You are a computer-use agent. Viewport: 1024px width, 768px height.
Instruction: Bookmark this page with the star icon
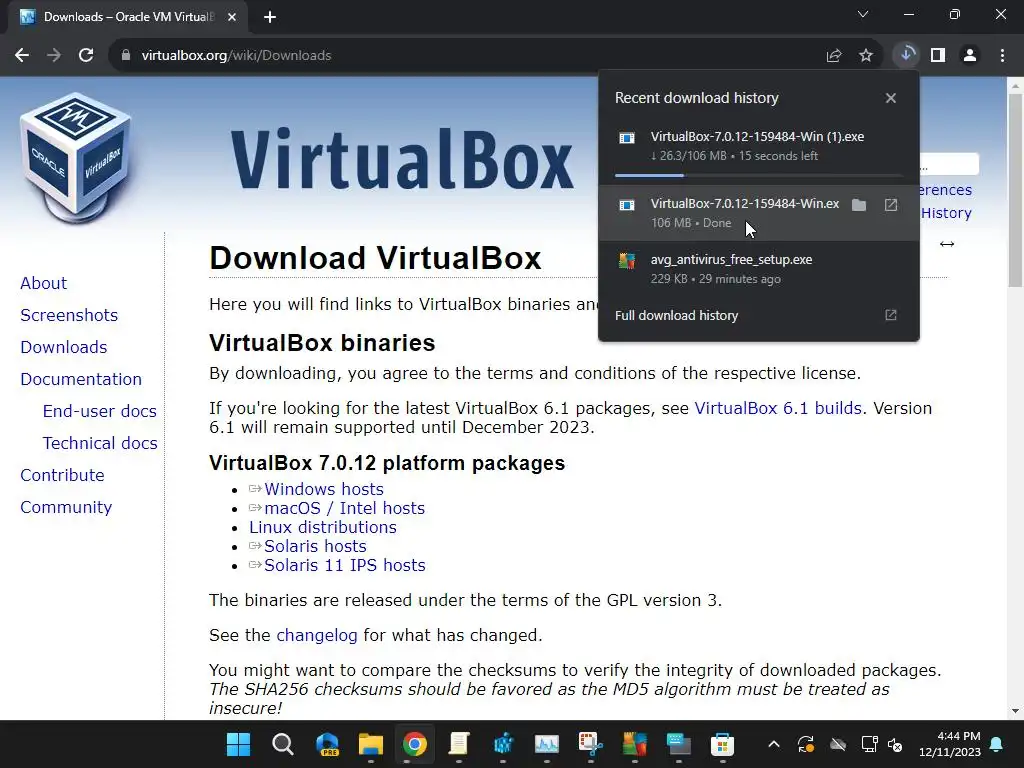click(x=866, y=56)
